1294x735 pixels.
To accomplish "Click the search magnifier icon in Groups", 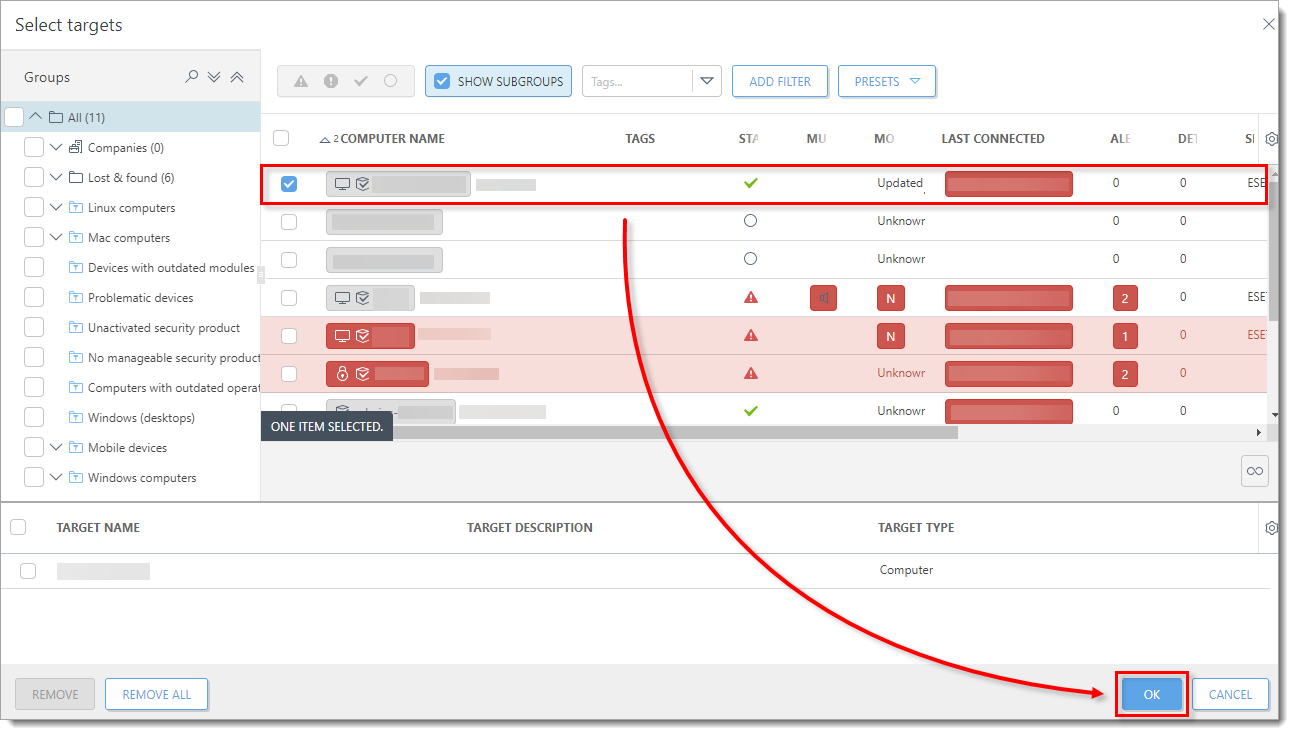I will click(192, 77).
